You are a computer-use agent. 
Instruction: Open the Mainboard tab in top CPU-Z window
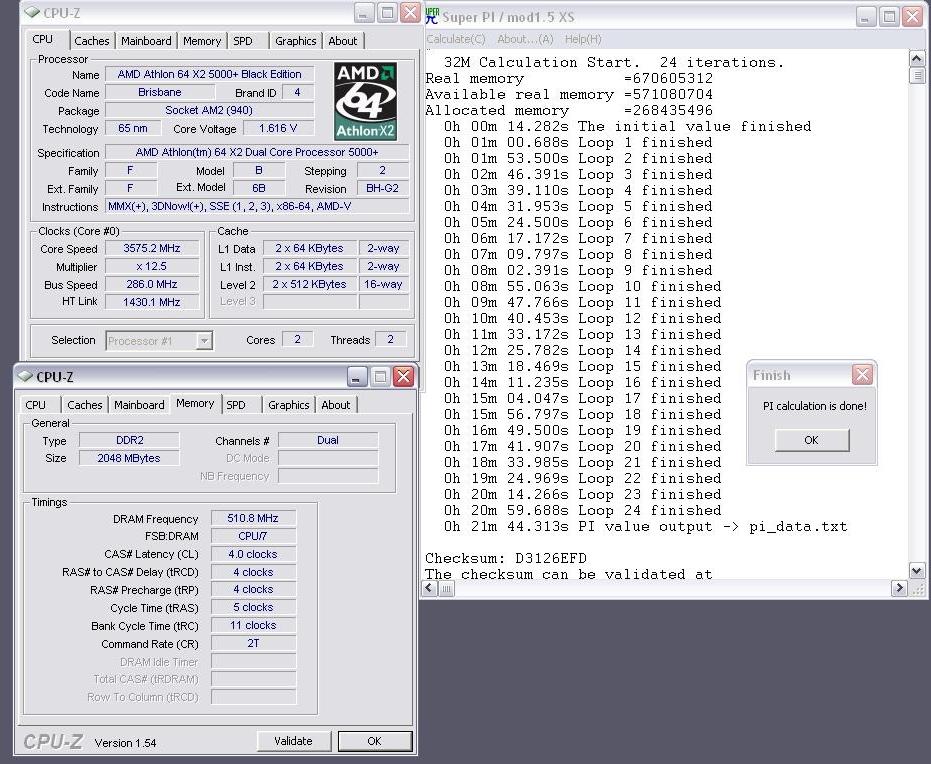pyautogui.click(x=146, y=41)
